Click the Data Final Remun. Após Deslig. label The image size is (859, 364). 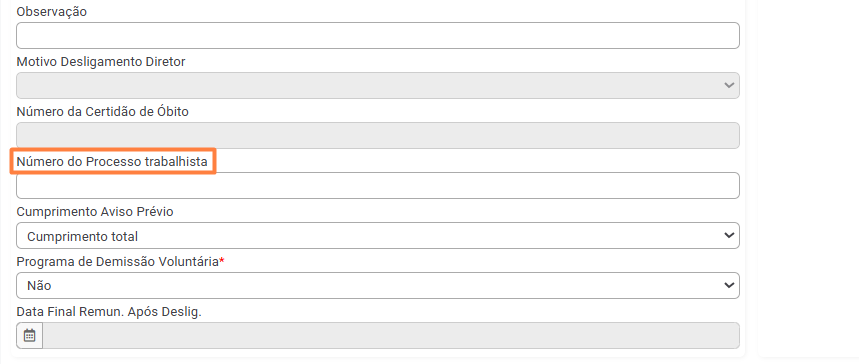click(109, 312)
